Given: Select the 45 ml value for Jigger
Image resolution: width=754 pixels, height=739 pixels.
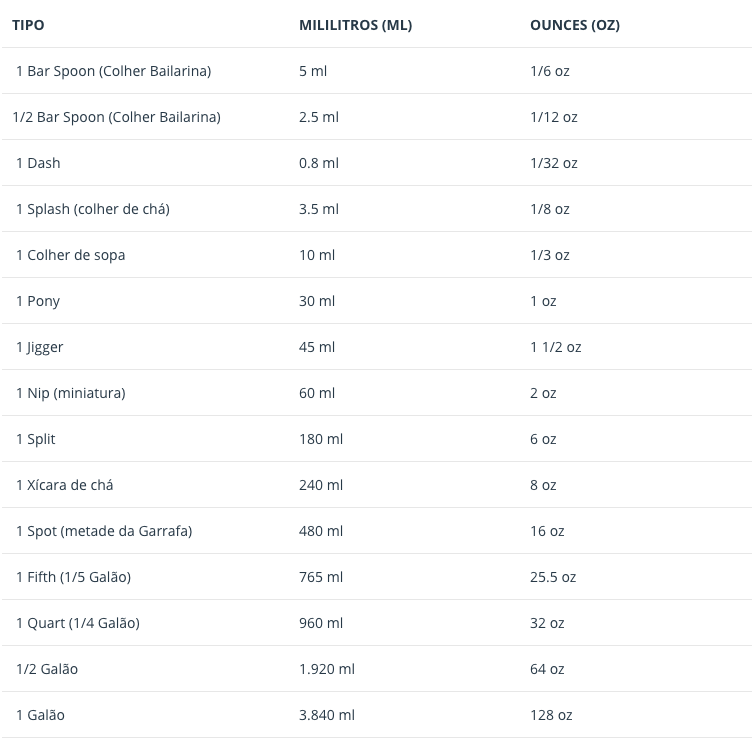Looking at the screenshot, I should pyautogui.click(x=317, y=347).
